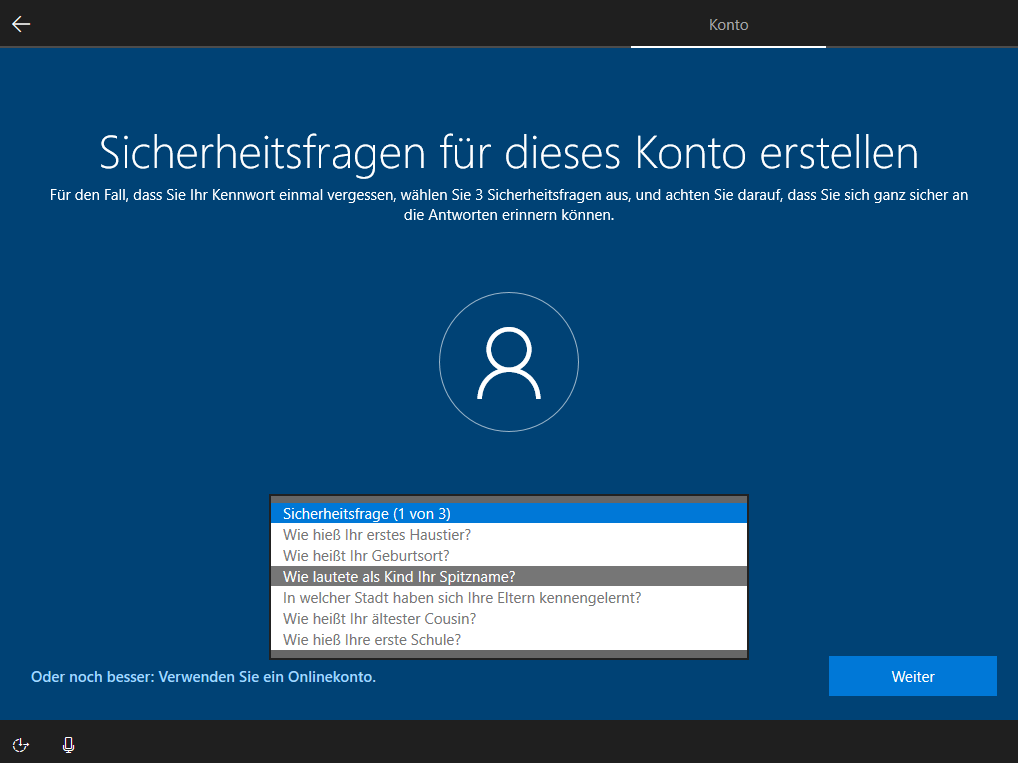Click the back arrow at top left
This screenshot has width=1018, height=763.
pos(20,23)
